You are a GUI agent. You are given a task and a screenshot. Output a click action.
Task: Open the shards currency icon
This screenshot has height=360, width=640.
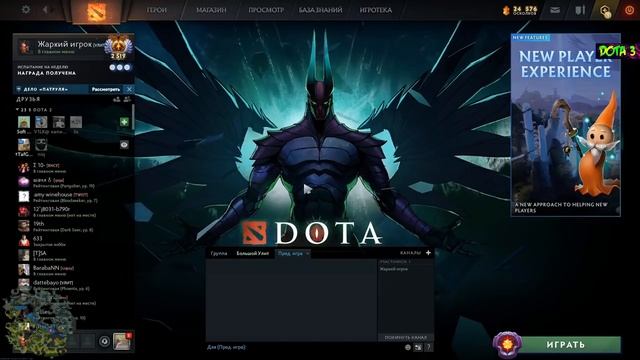(506, 10)
